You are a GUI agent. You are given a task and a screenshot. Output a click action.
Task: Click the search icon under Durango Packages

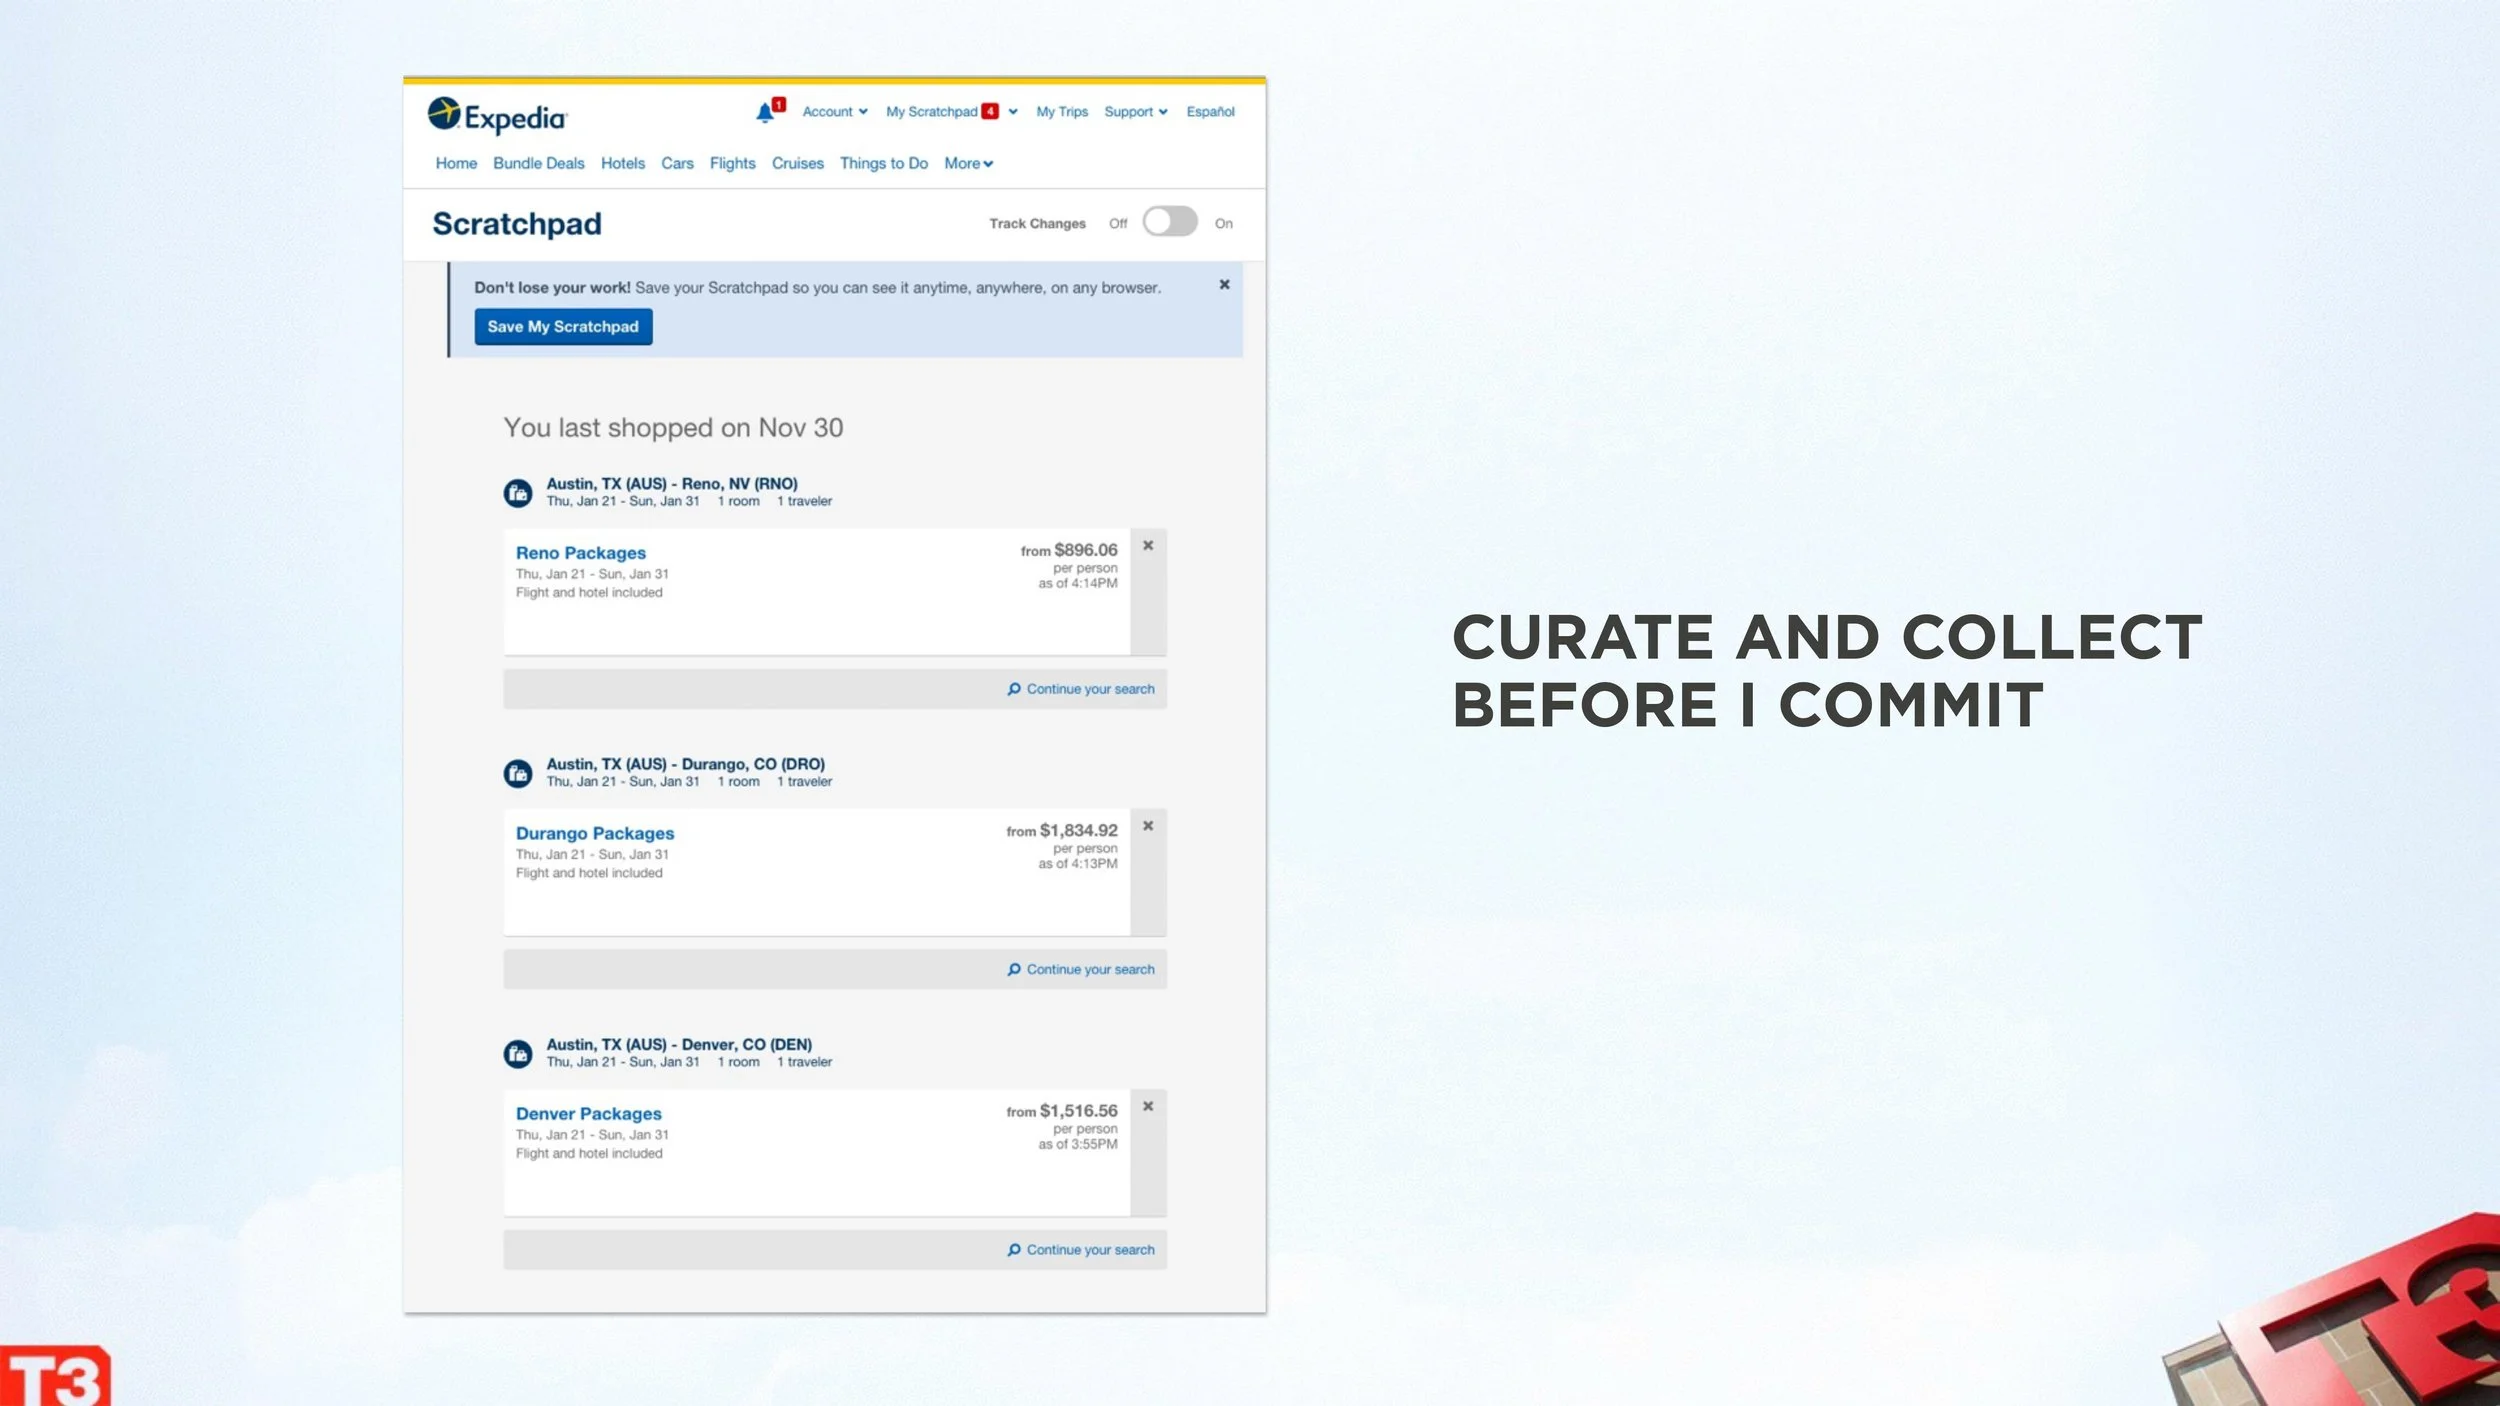pos(1014,969)
